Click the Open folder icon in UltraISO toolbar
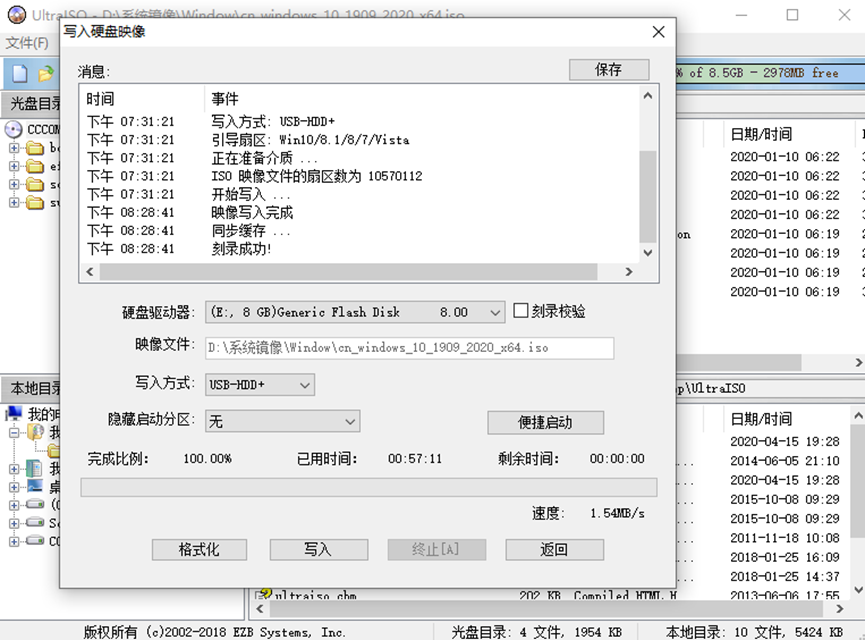The height and width of the screenshot is (640, 865). [46, 73]
